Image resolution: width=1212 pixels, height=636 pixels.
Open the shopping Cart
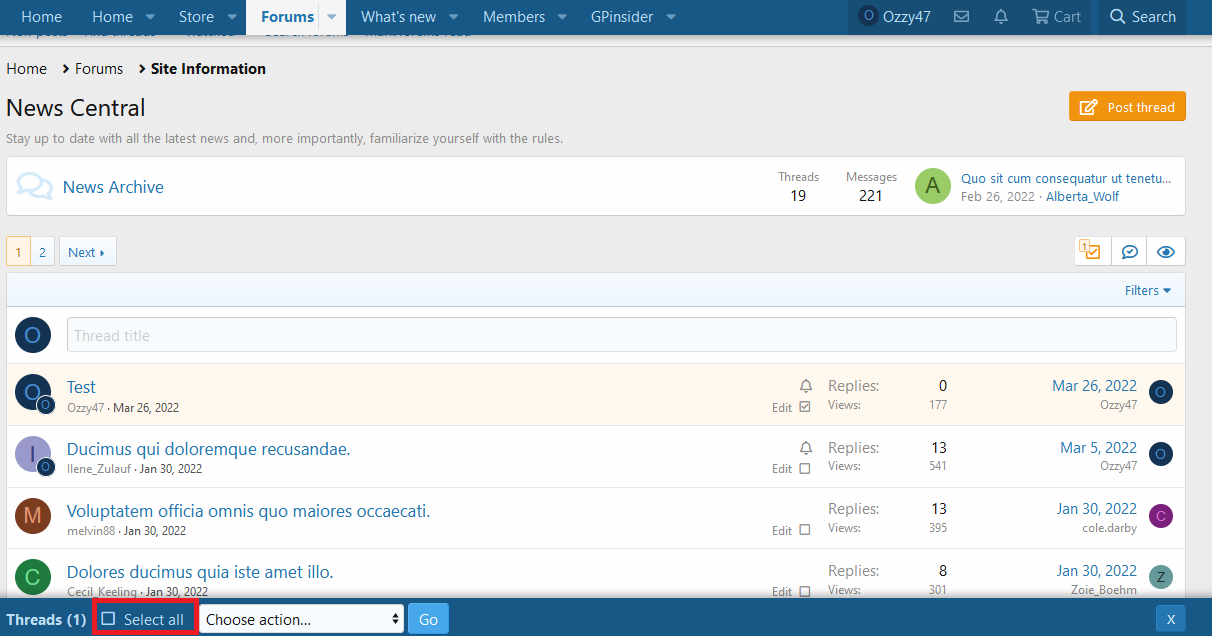tap(1056, 17)
